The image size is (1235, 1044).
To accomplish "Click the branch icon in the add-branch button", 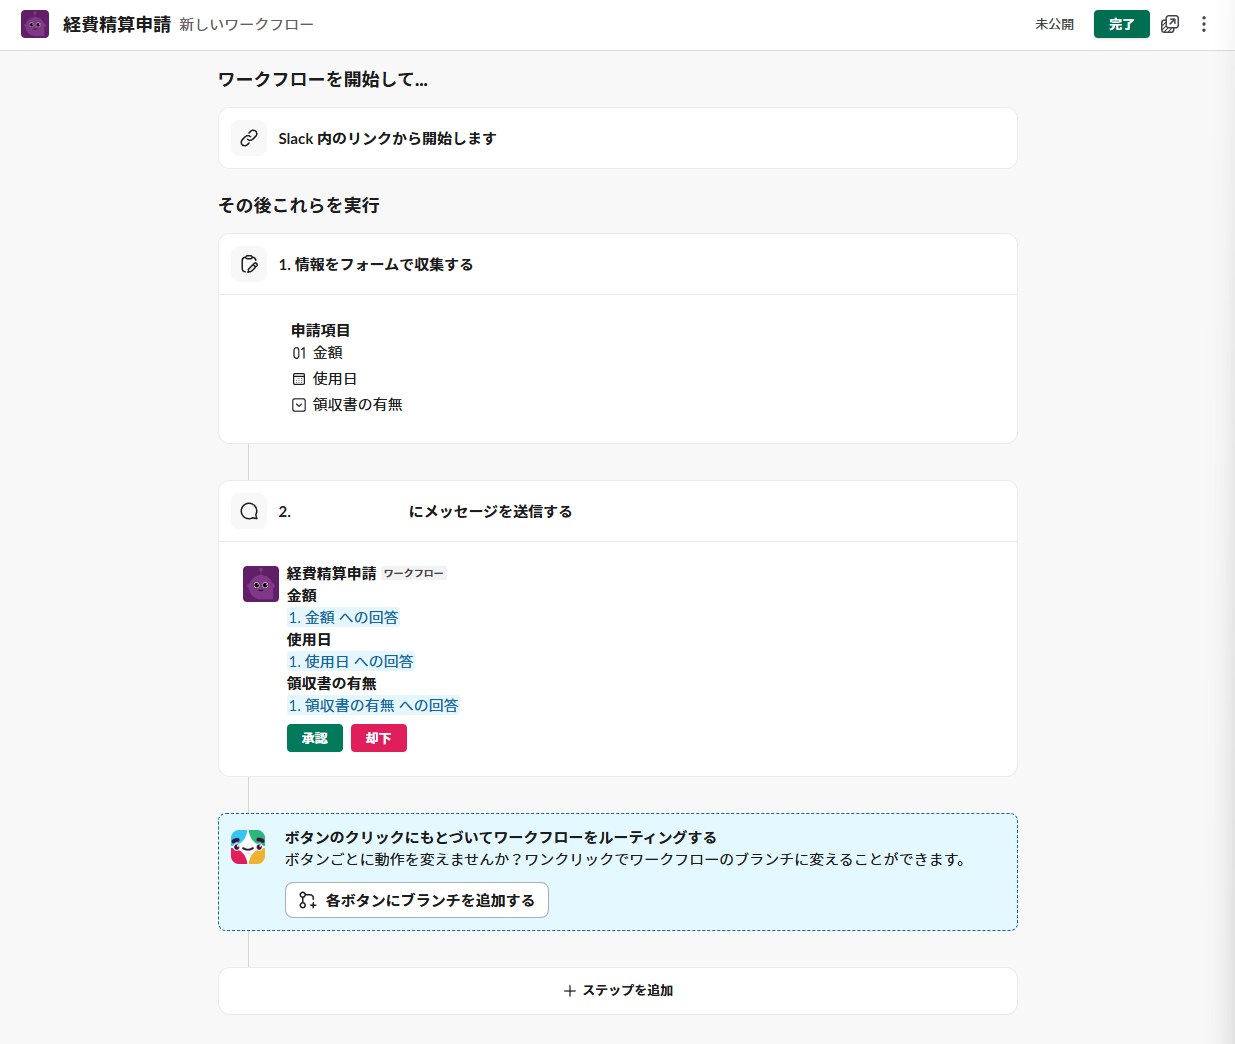I will [x=308, y=900].
